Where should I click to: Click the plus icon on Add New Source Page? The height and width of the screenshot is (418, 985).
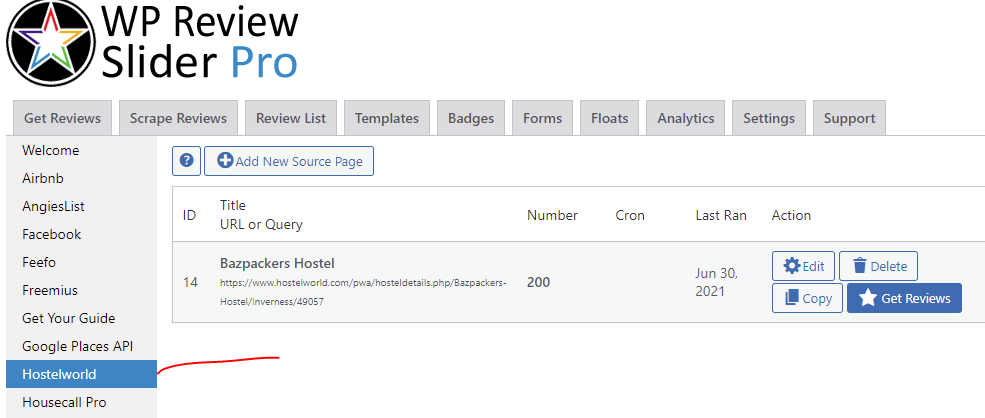pos(225,161)
